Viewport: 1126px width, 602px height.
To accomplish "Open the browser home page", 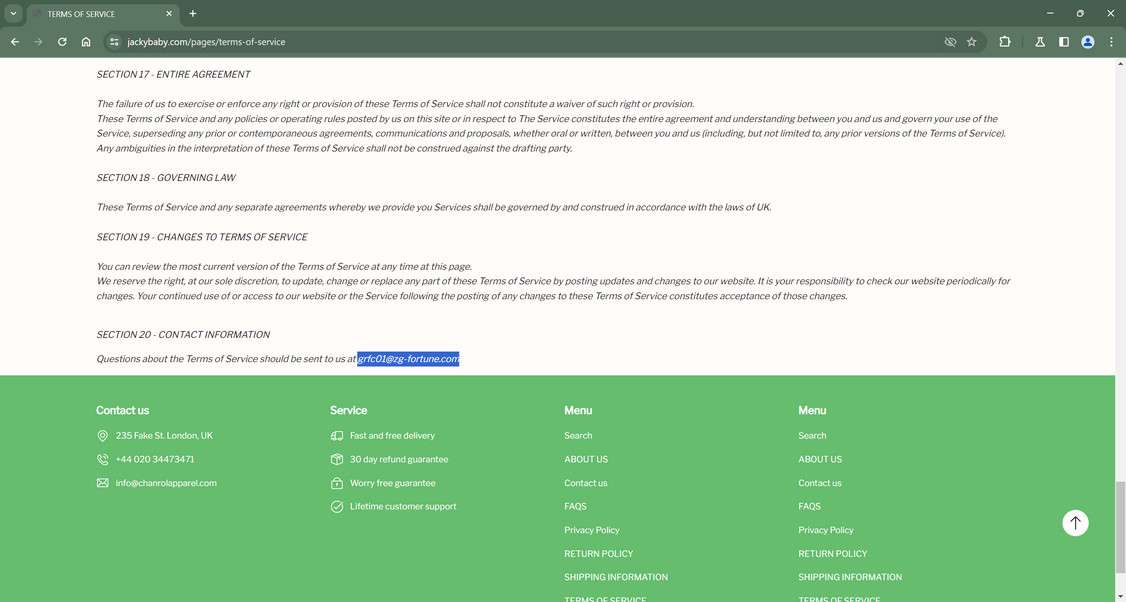I will pyautogui.click(x=86, y=42).
